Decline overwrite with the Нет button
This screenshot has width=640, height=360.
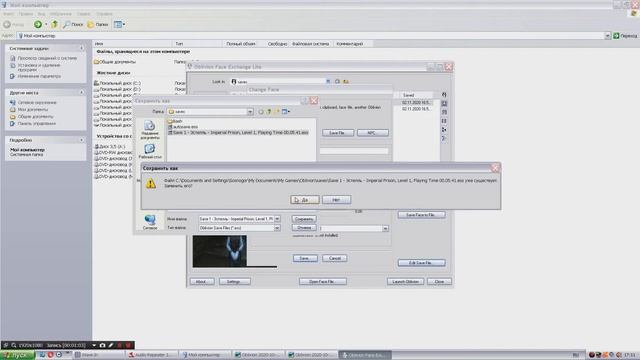336,200
